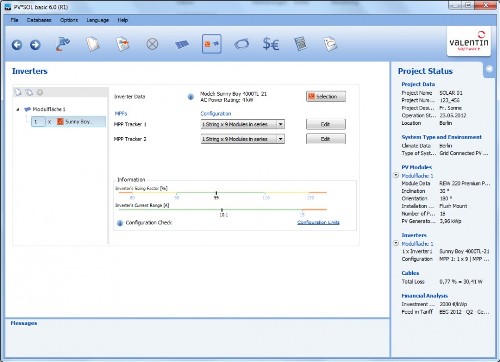Click the crossed-circle toolbar icon

coord(152,44)
